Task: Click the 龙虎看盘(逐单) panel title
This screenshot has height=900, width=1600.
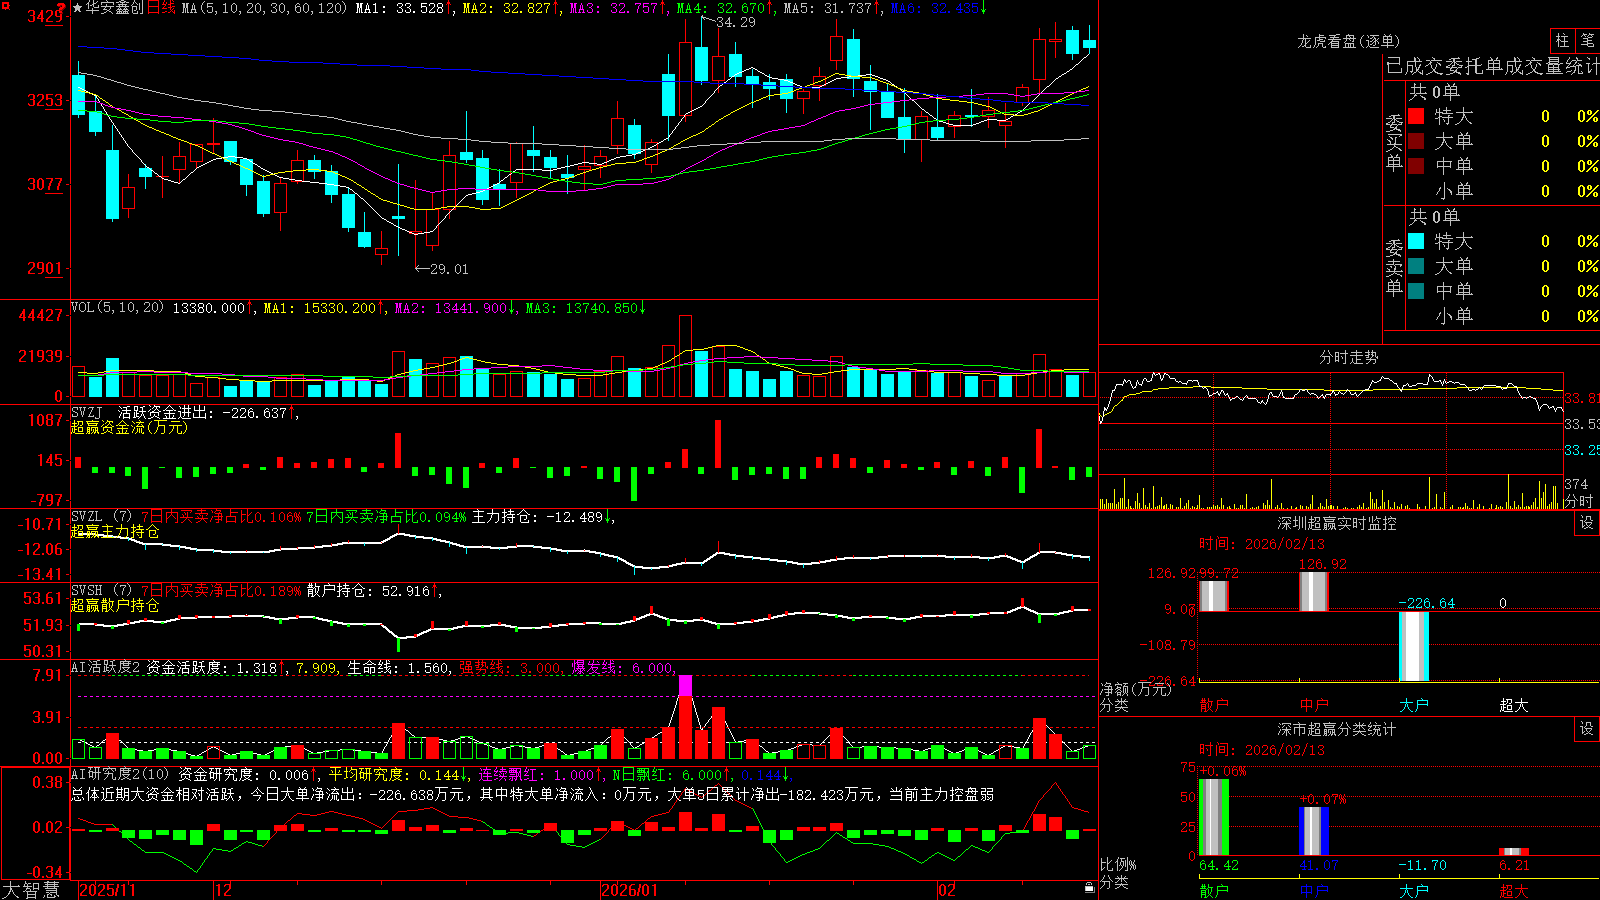Action: [1348, 41]
